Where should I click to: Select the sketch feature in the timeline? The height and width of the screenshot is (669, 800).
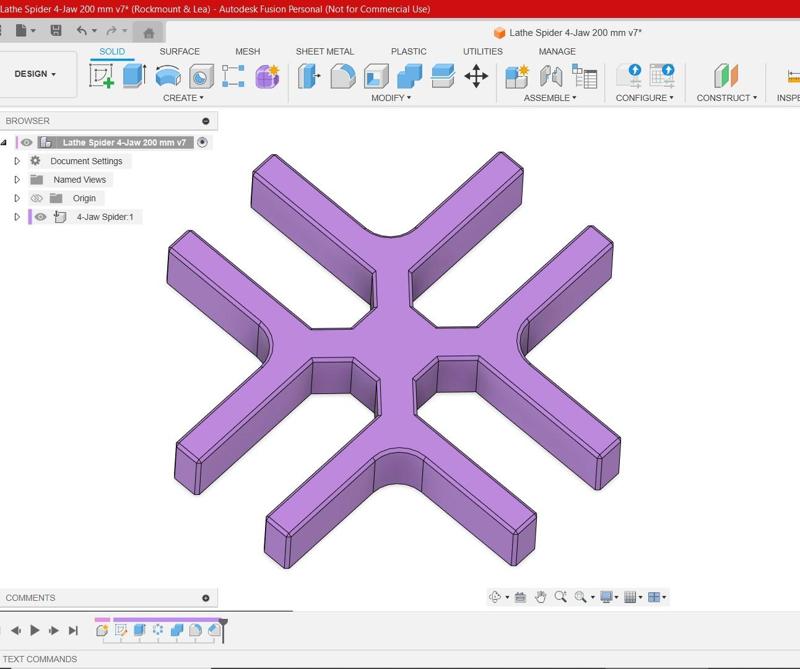tap(121, 630)
